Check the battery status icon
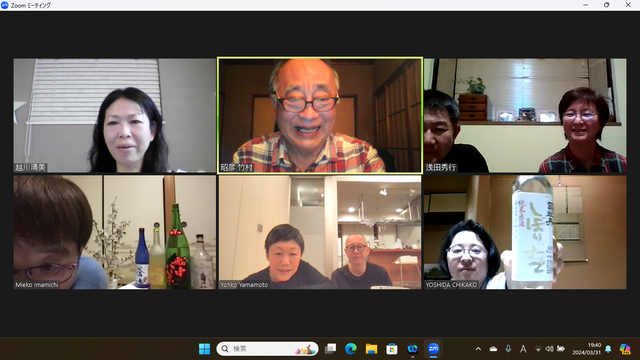This screenshot has width=640, height=360. pos(561,349)
